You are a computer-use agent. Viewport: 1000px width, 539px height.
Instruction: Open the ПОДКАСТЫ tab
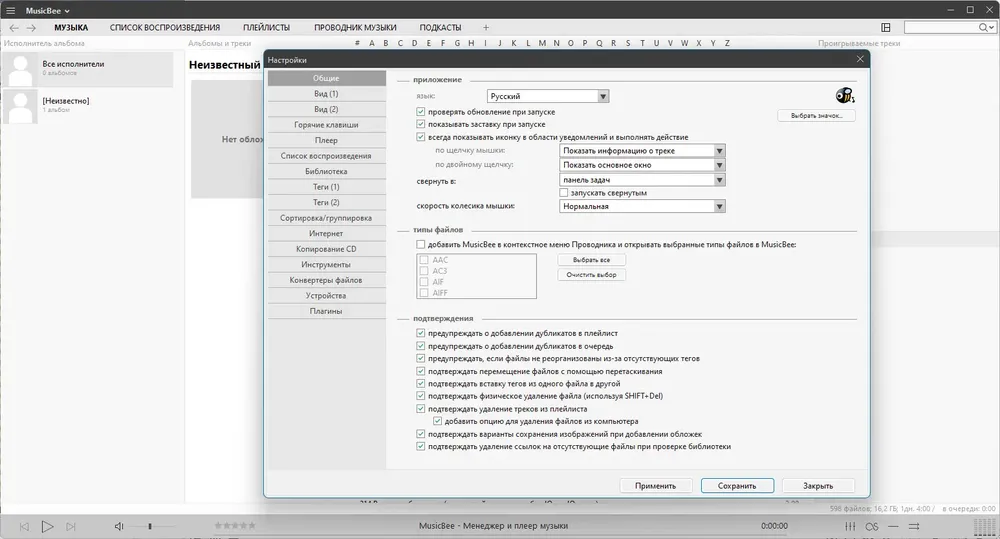point(440,27)
